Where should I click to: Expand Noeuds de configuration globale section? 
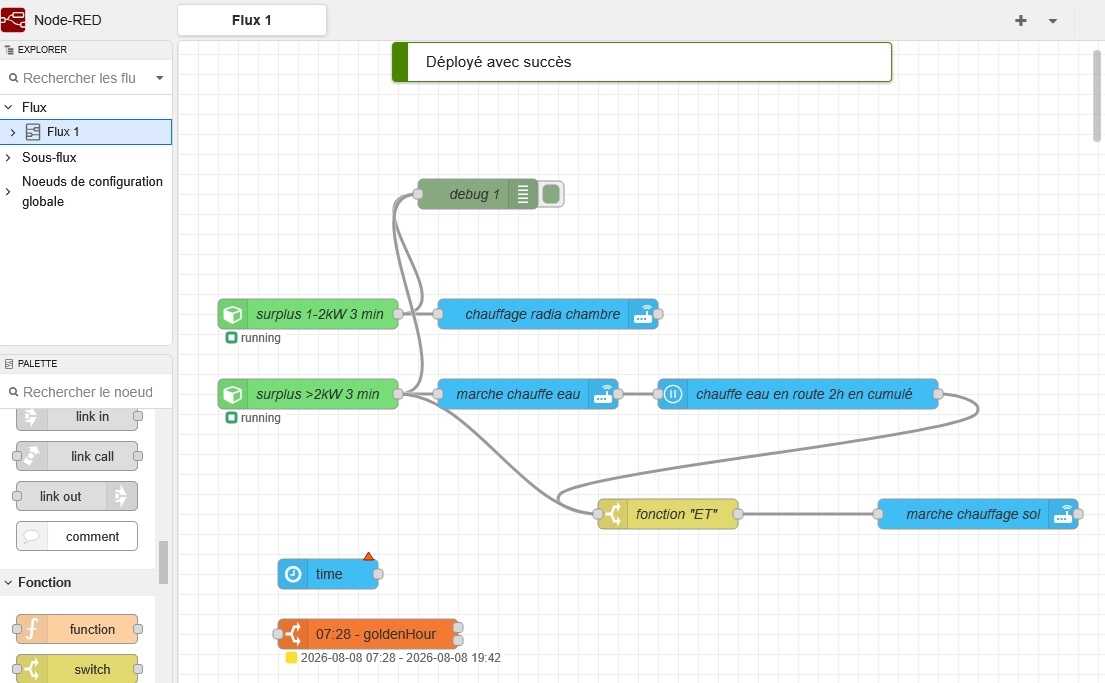pyautogui.click(x=8, y=191)
